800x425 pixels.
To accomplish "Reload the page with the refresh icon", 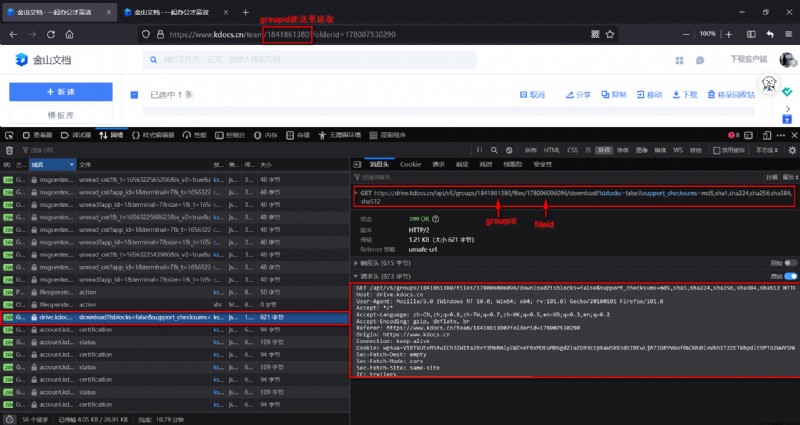I will (51, 35).
